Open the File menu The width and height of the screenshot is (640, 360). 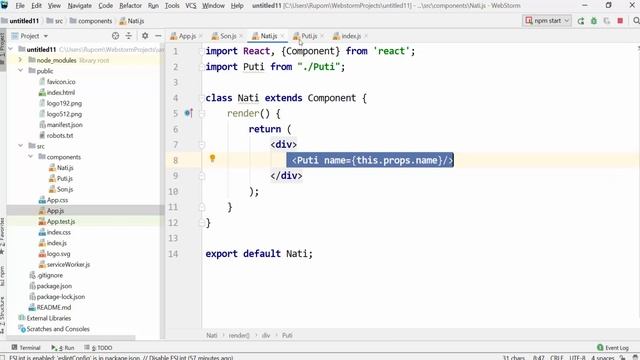click(20, 6)
